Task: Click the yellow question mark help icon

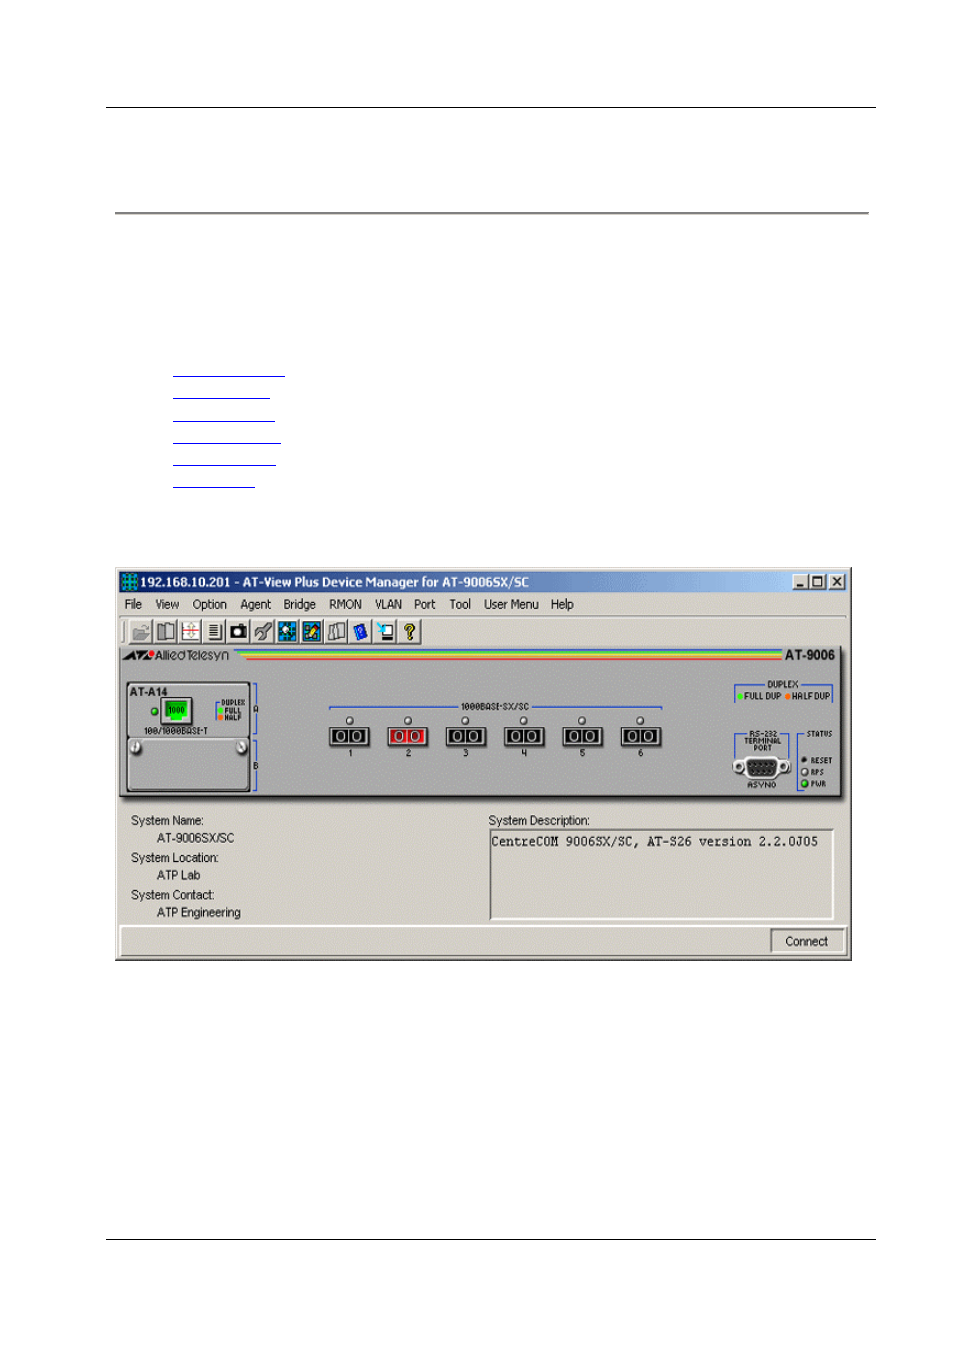Action: pos(409,631)
